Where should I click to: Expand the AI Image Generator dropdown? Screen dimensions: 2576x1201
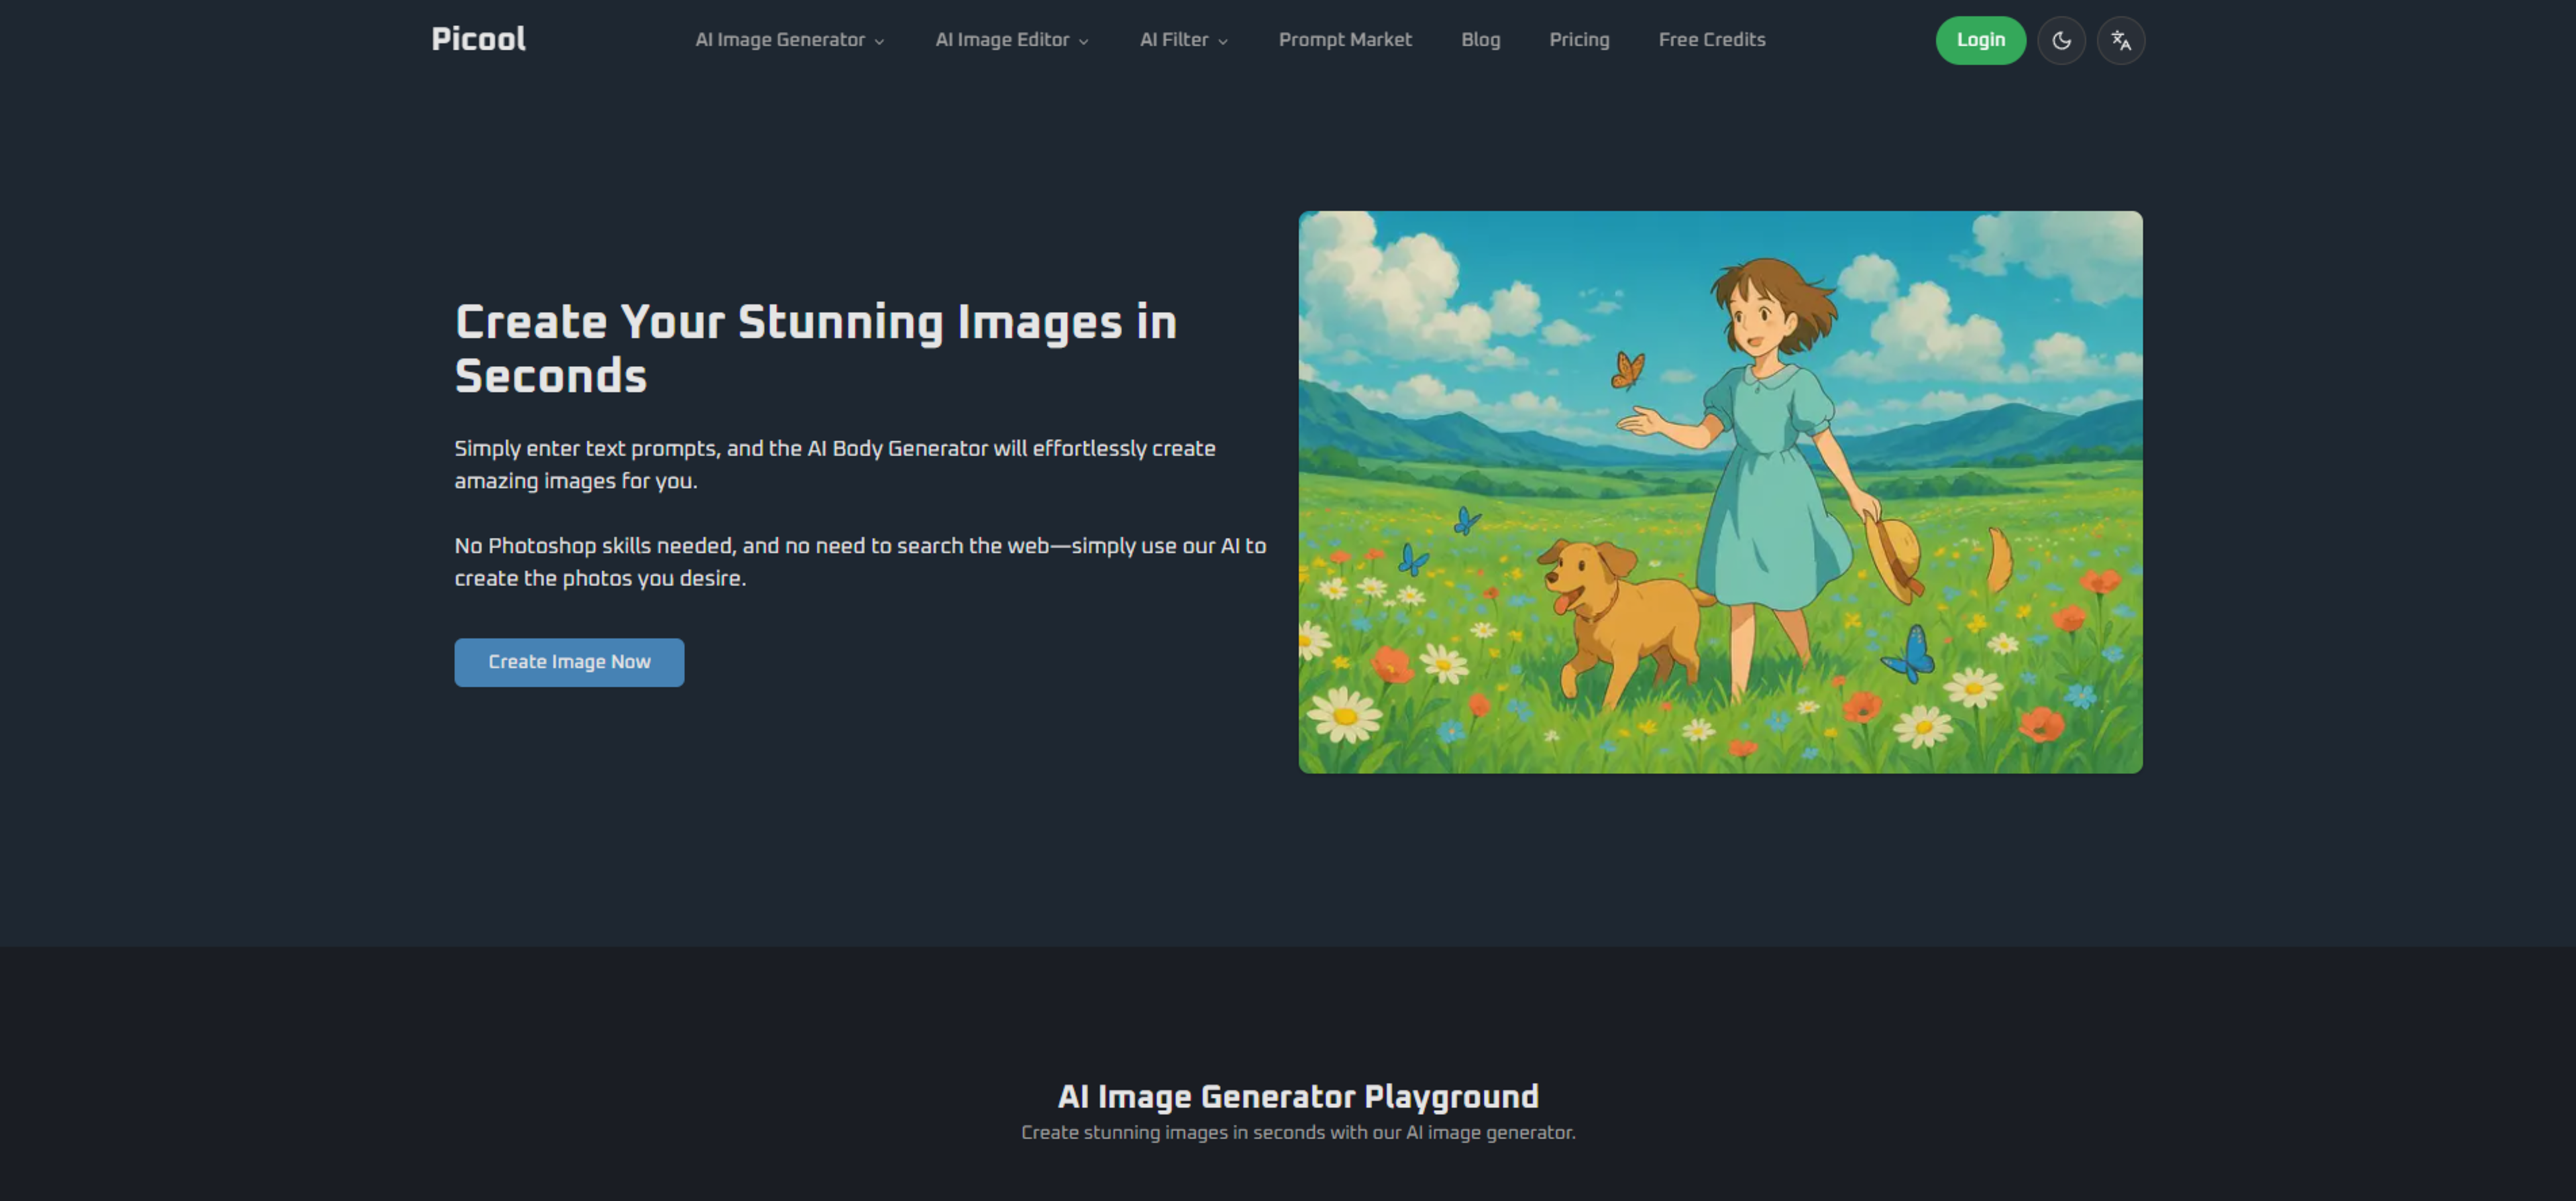point(780,40)
